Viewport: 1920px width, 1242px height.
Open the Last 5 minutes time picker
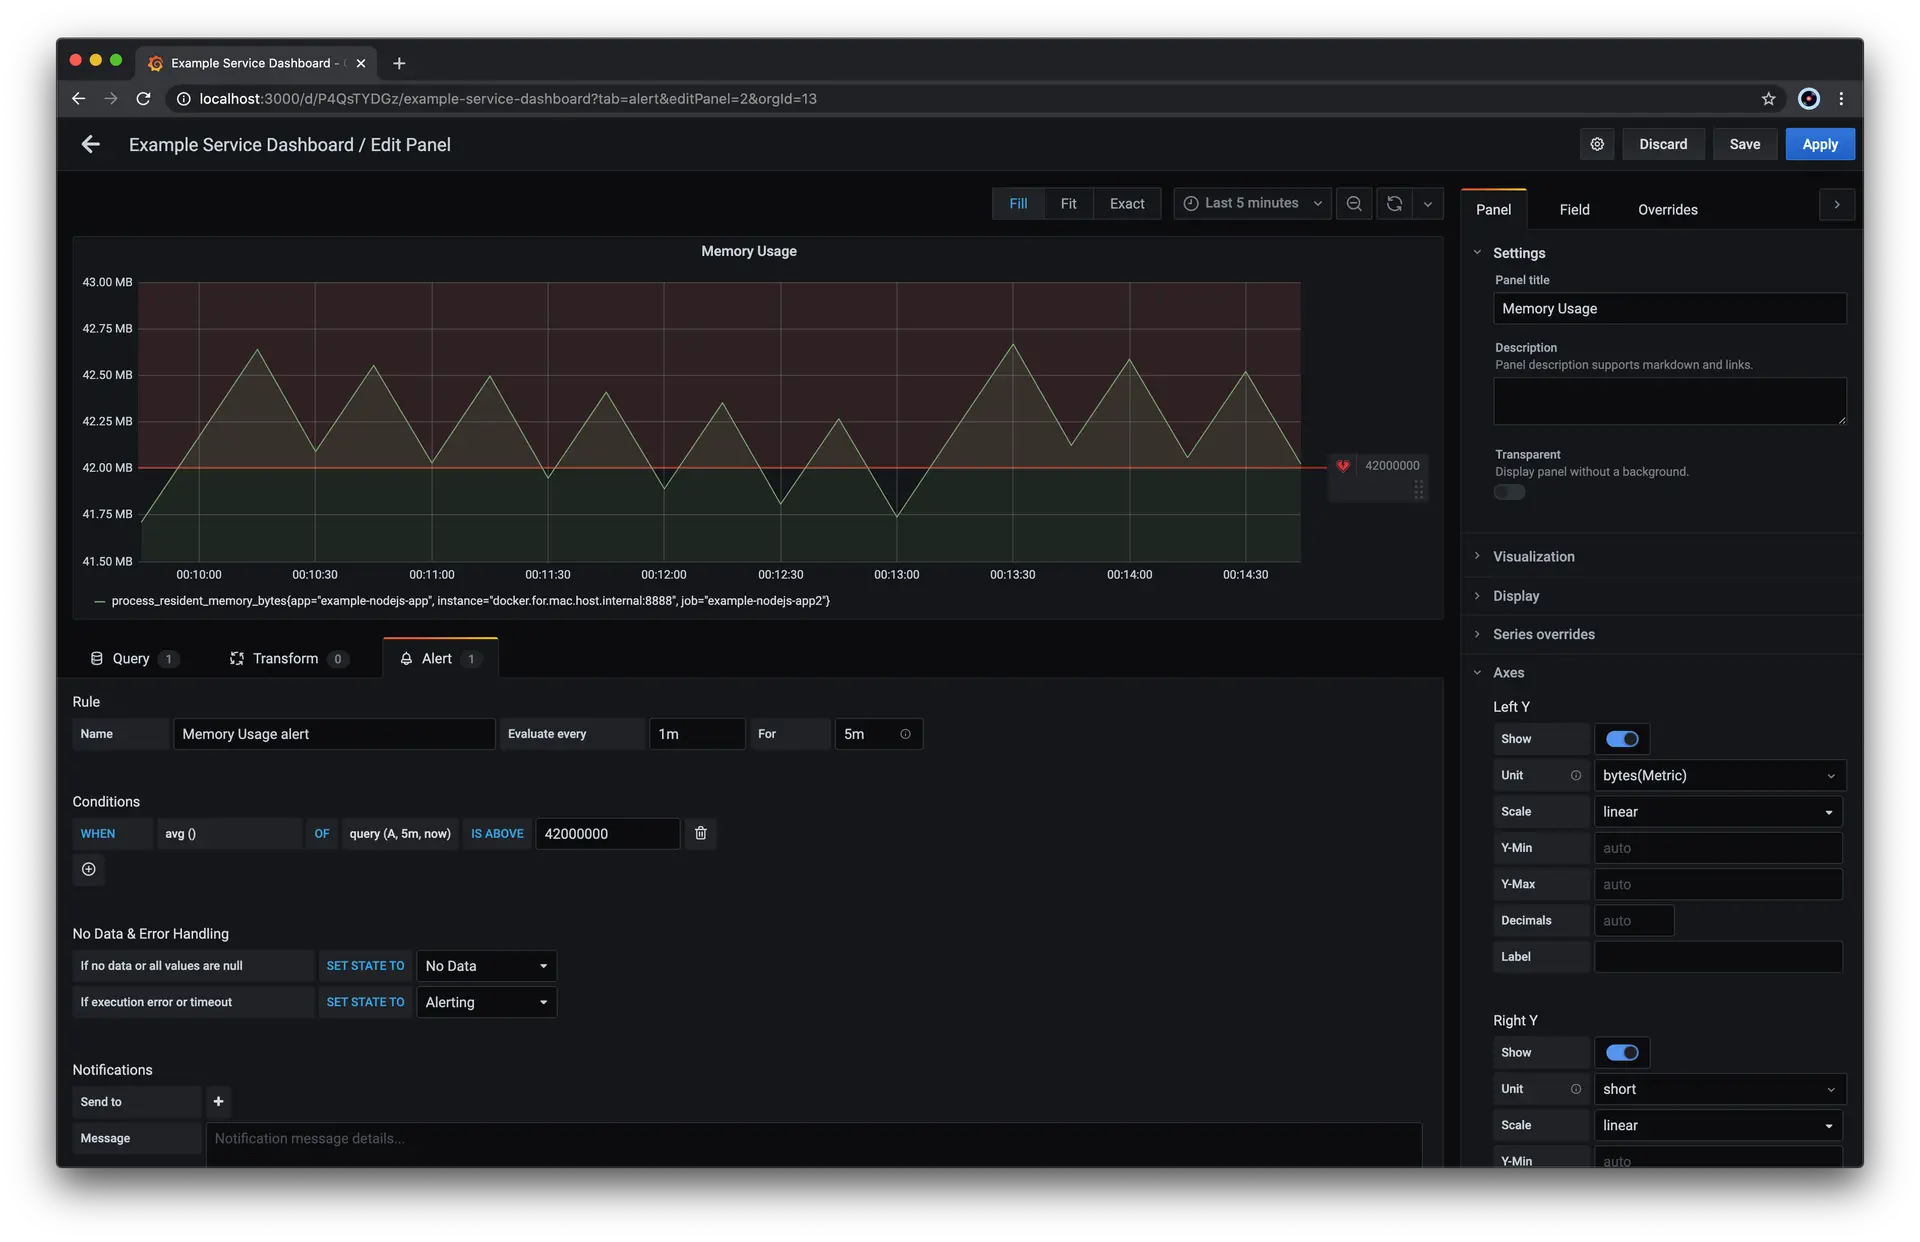coord(1252,203)
